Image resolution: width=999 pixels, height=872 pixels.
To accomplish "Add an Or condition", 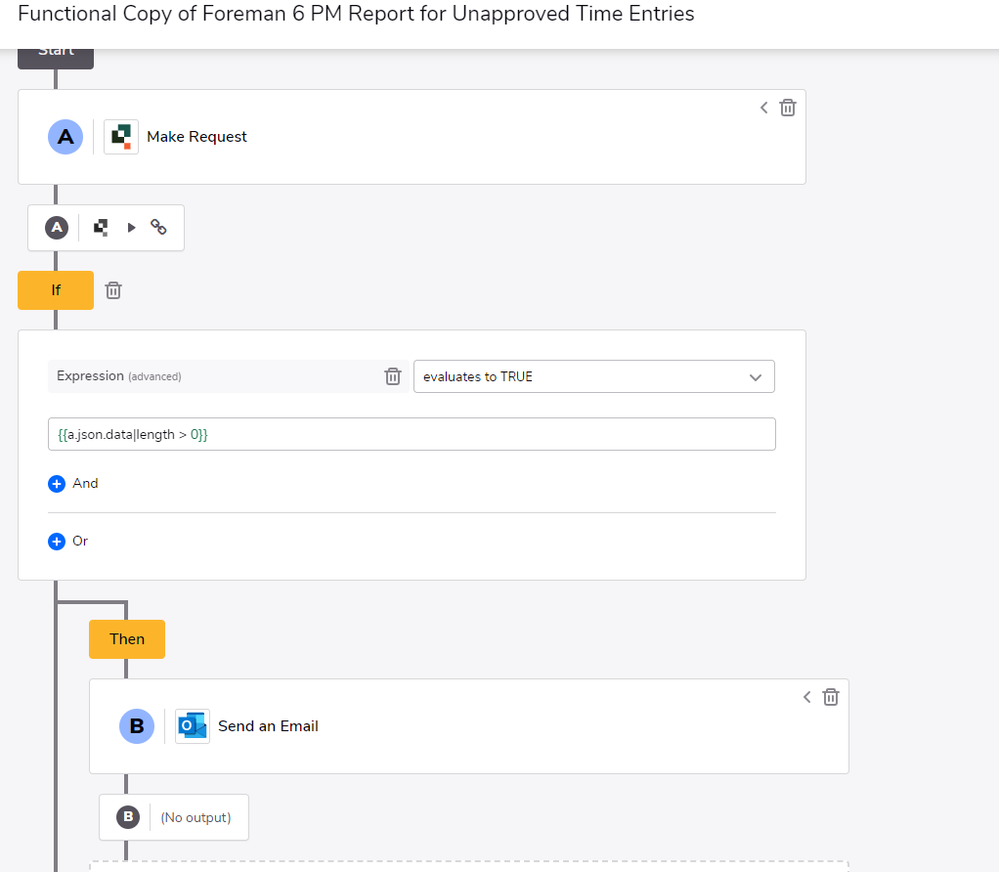I will coord(68,541).
